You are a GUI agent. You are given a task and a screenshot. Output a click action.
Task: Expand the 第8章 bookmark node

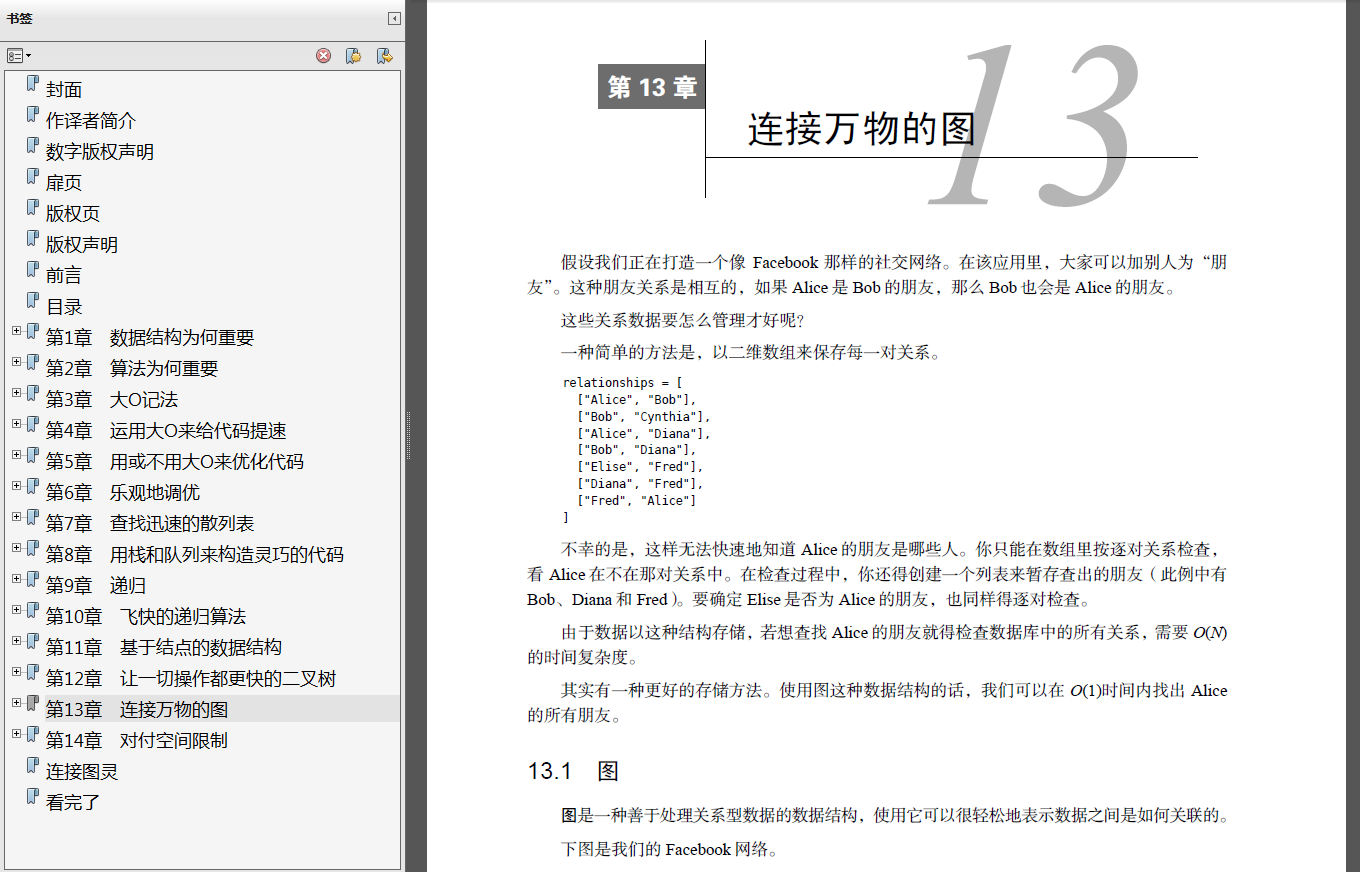click(16, 548)
